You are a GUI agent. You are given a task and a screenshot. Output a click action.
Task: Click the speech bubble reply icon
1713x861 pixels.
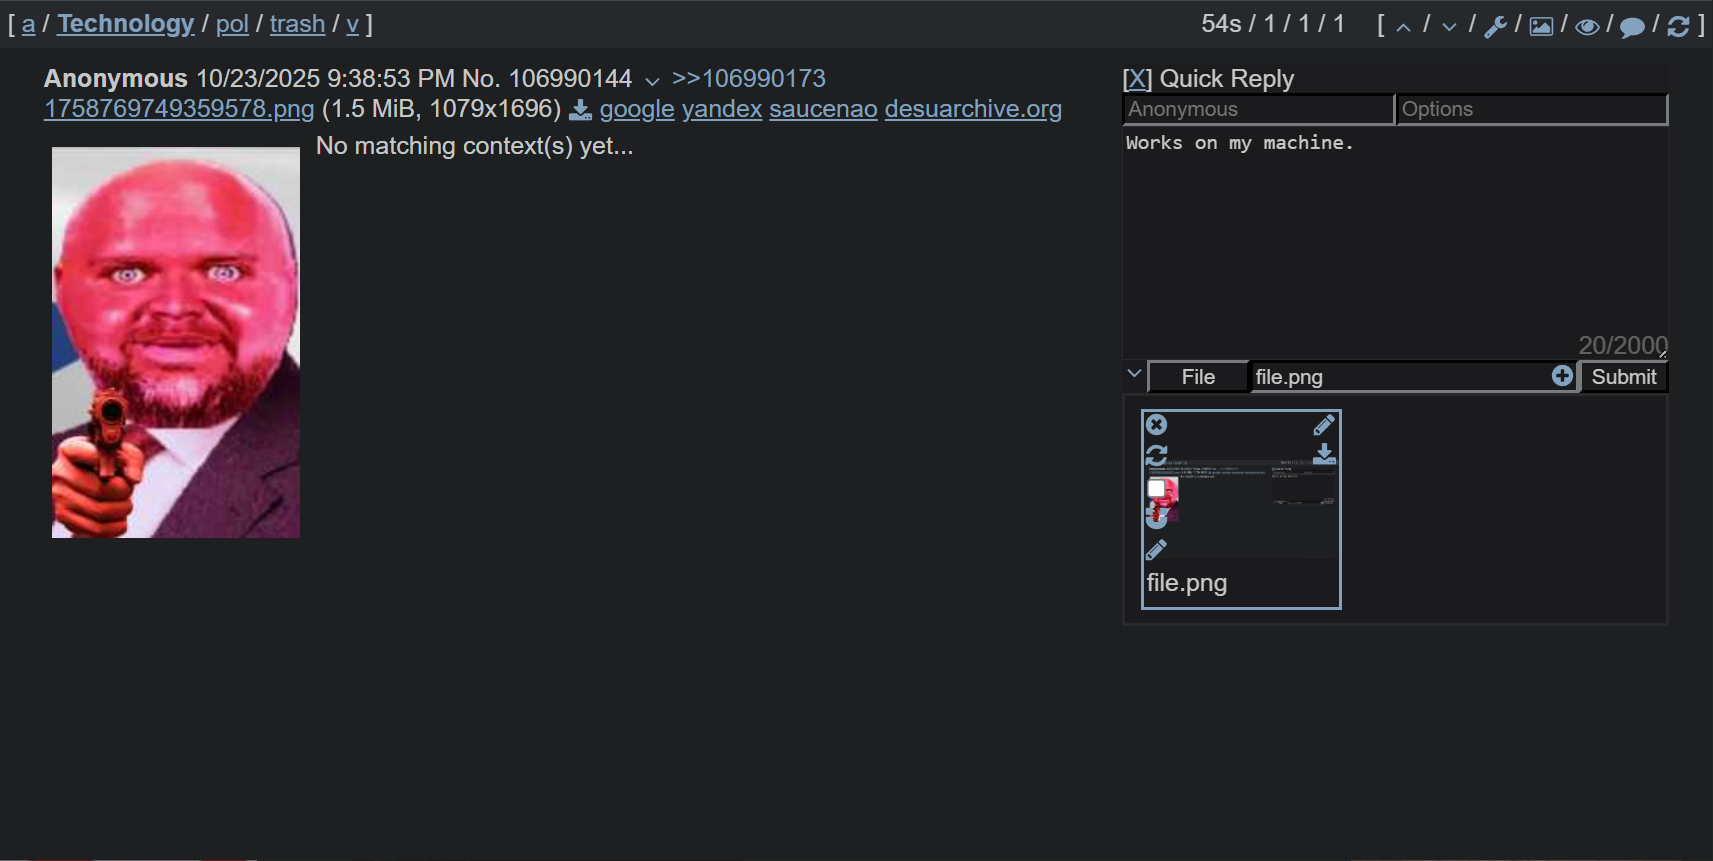[x=1632, y=26]
